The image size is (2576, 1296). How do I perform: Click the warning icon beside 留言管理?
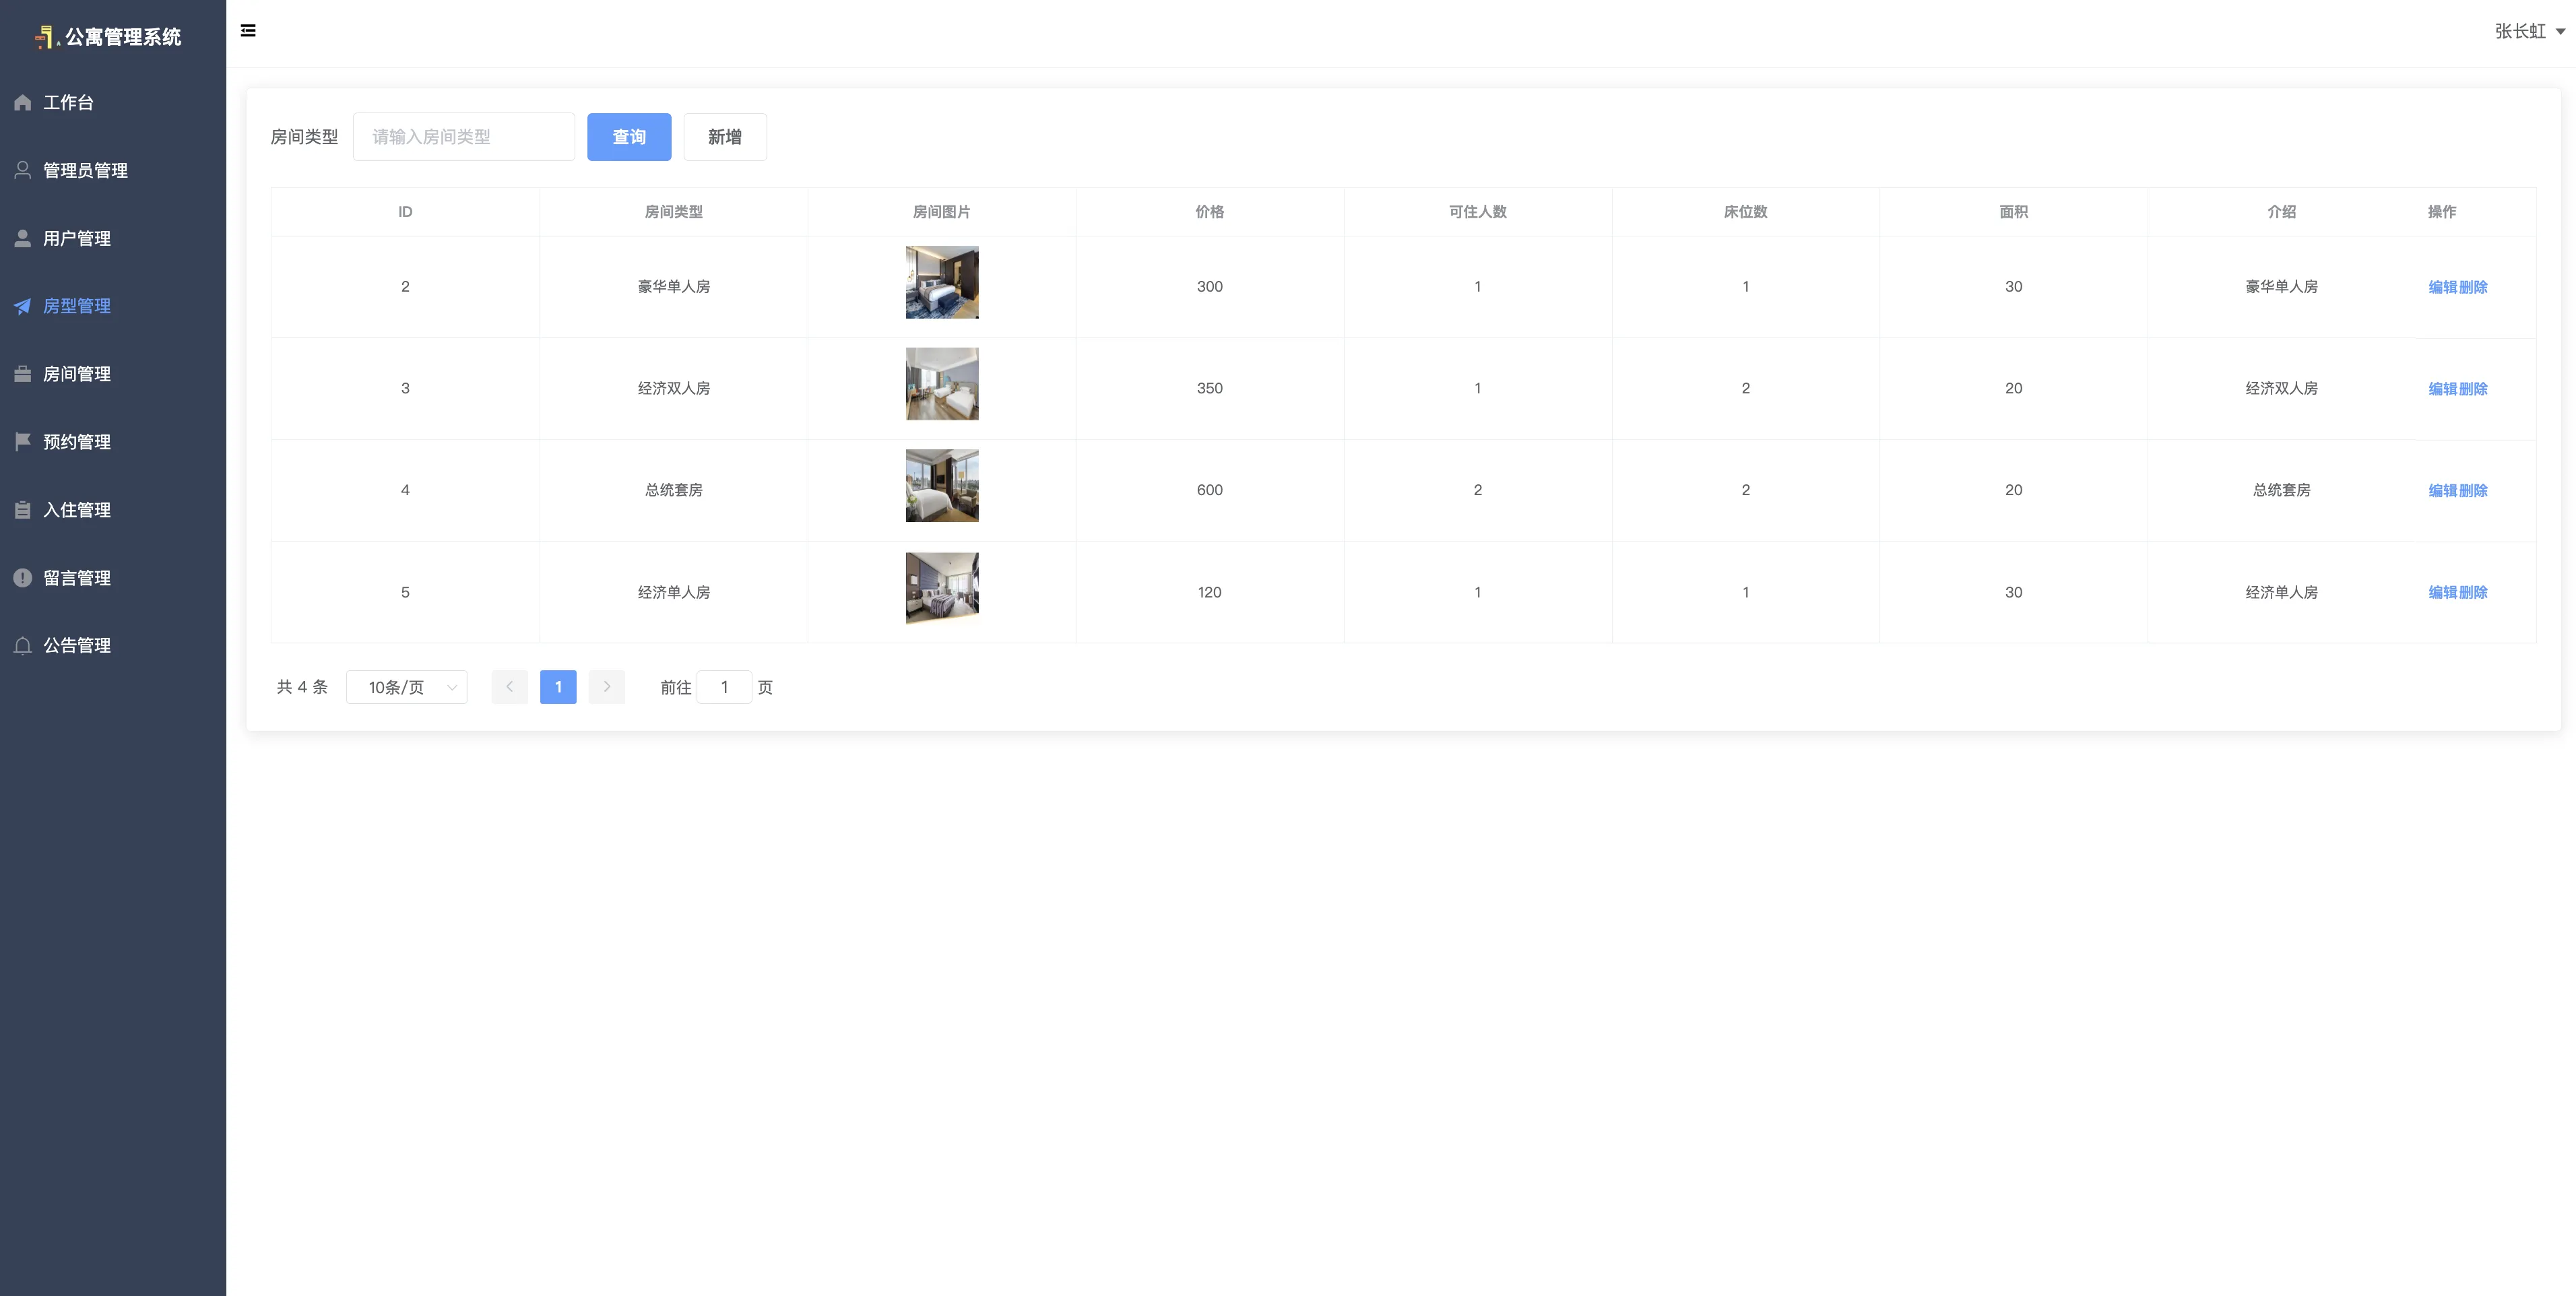pyautogui.click(x=23, y=578)
